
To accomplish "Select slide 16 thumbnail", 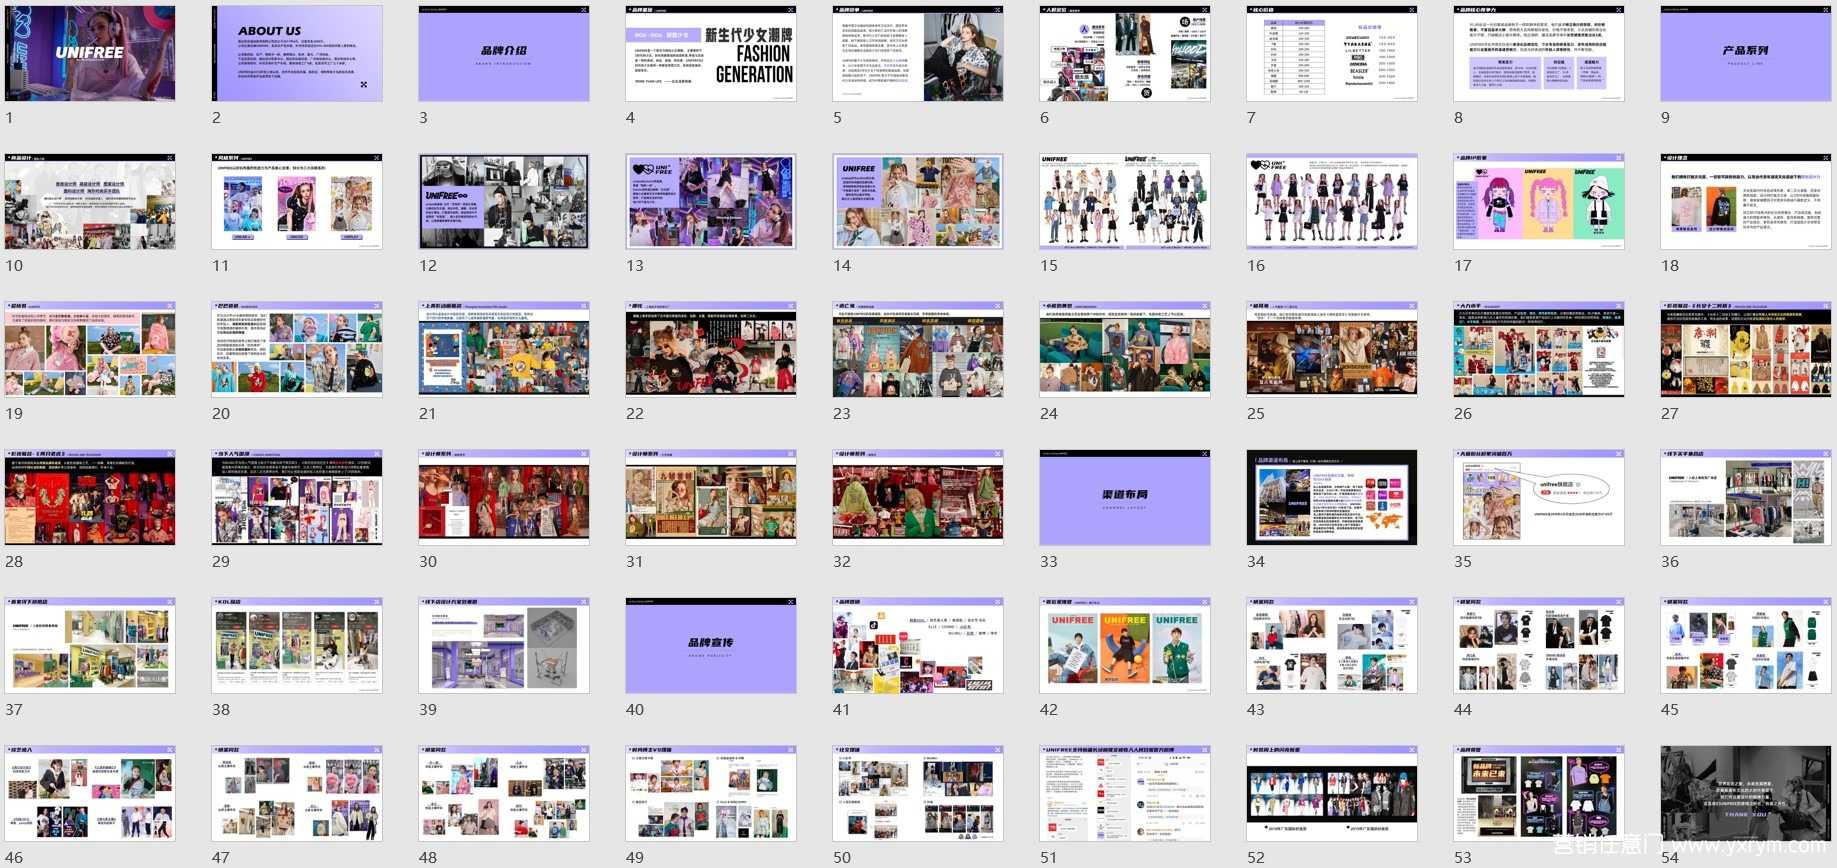I will pos(1332,201).
